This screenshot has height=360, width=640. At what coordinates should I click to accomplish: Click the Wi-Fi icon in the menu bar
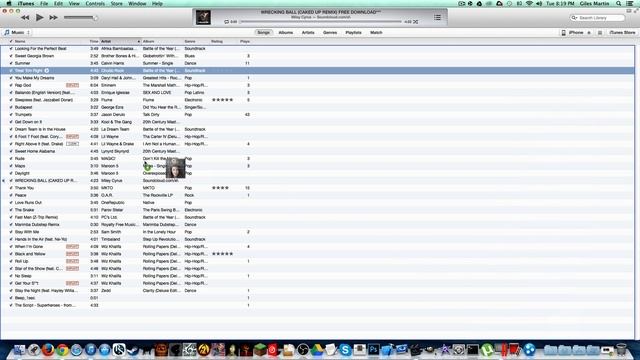pos(529,3)
